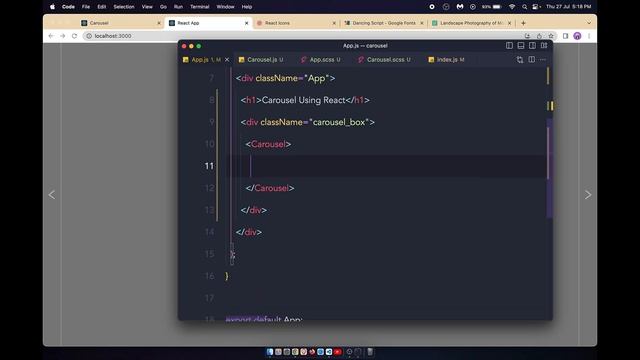Close the App.js editor tab
Image resolution: width=640 pixels, height=360 pixels.
point(227,60)
